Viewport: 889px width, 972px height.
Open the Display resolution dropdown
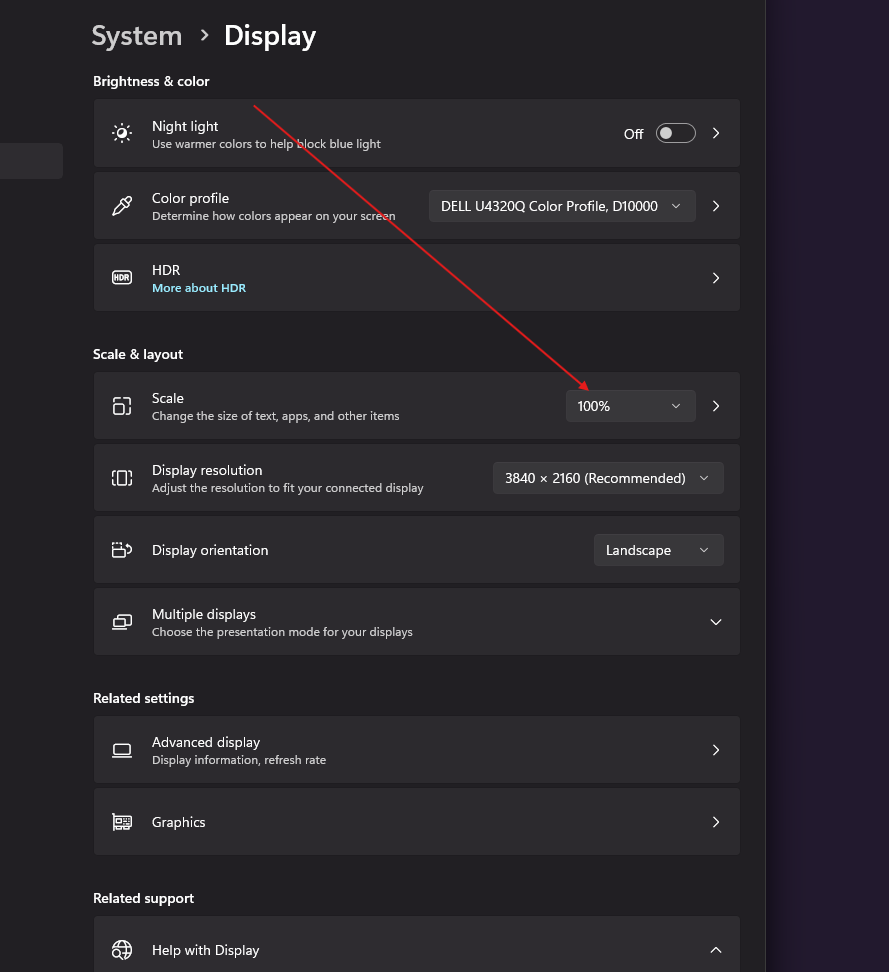[x=607, y=477]
